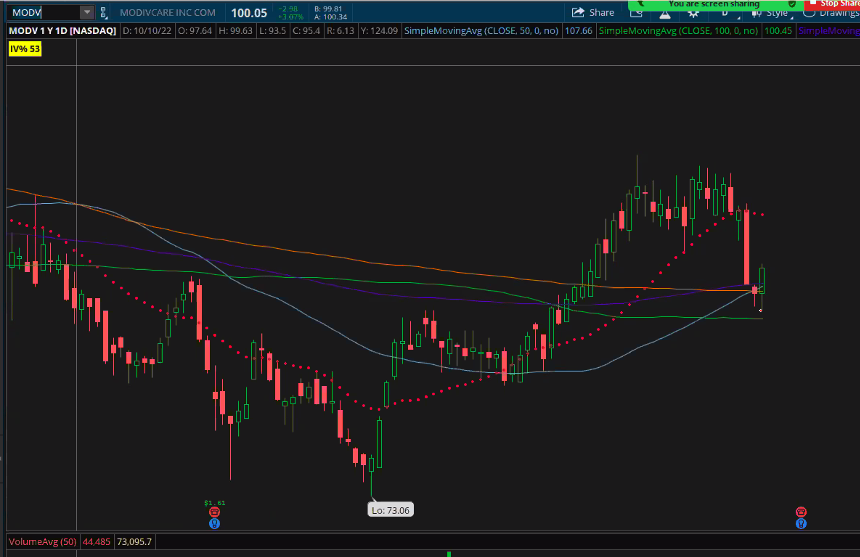
Task: Click the right blue lightbulb event icon
Action: [801, 524]
